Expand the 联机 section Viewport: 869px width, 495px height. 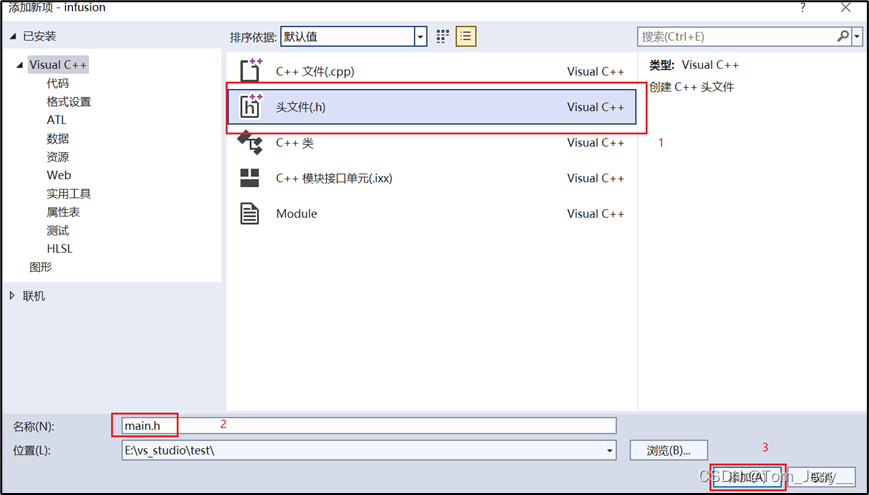tap(13, 296)
